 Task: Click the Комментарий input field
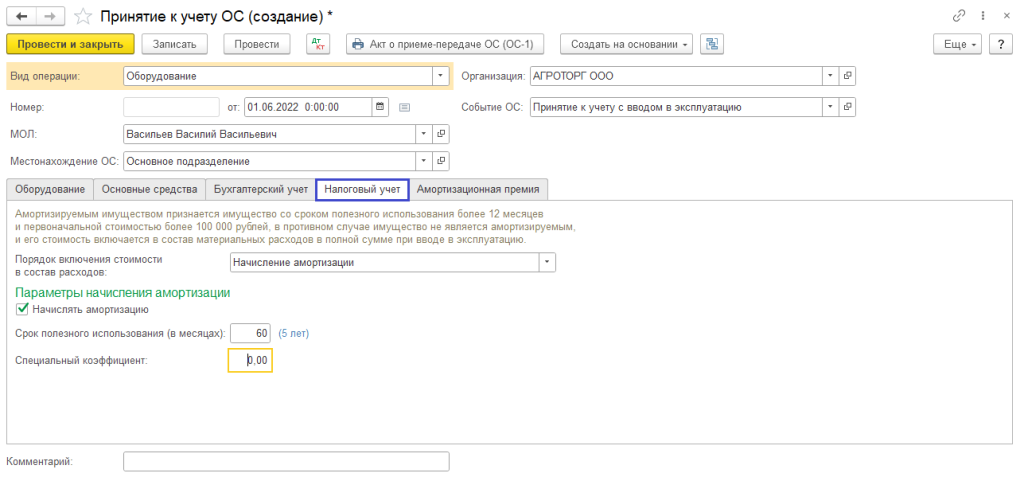pos(286,461)
